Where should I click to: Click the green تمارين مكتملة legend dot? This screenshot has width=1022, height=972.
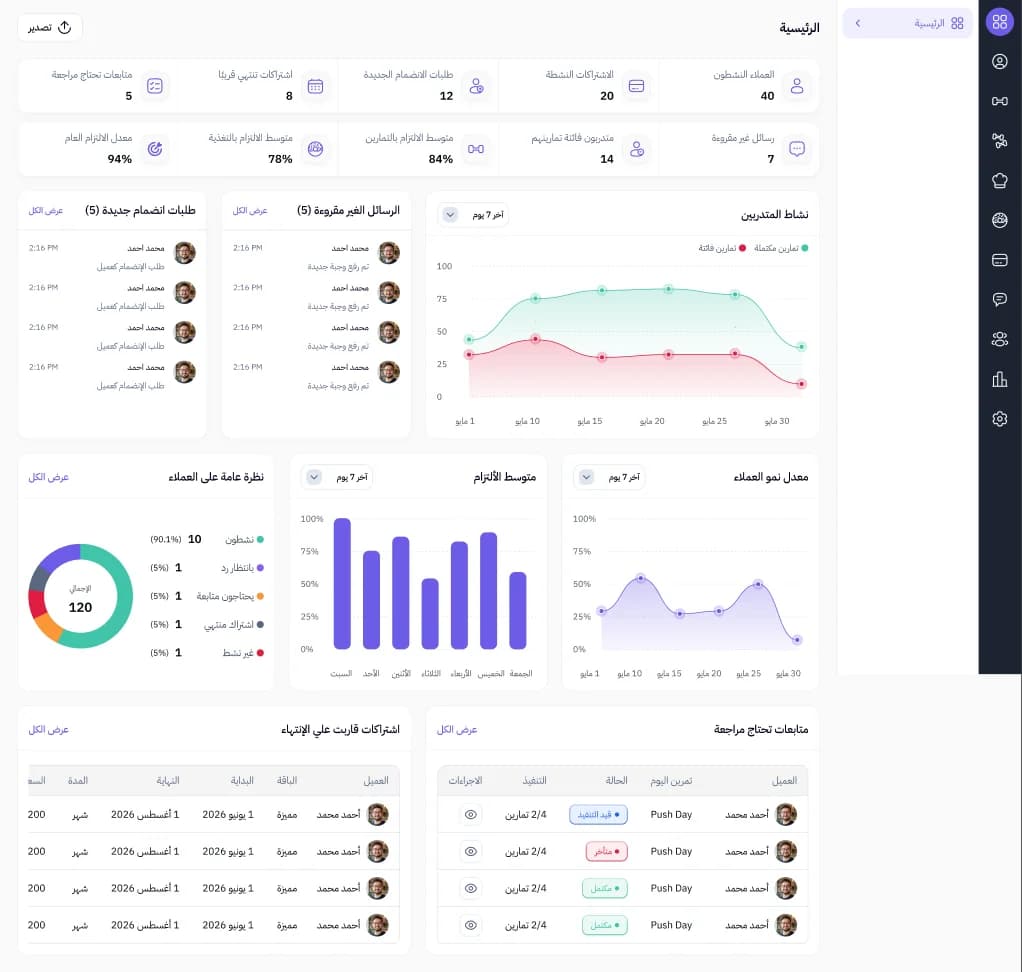coord(805,248)
